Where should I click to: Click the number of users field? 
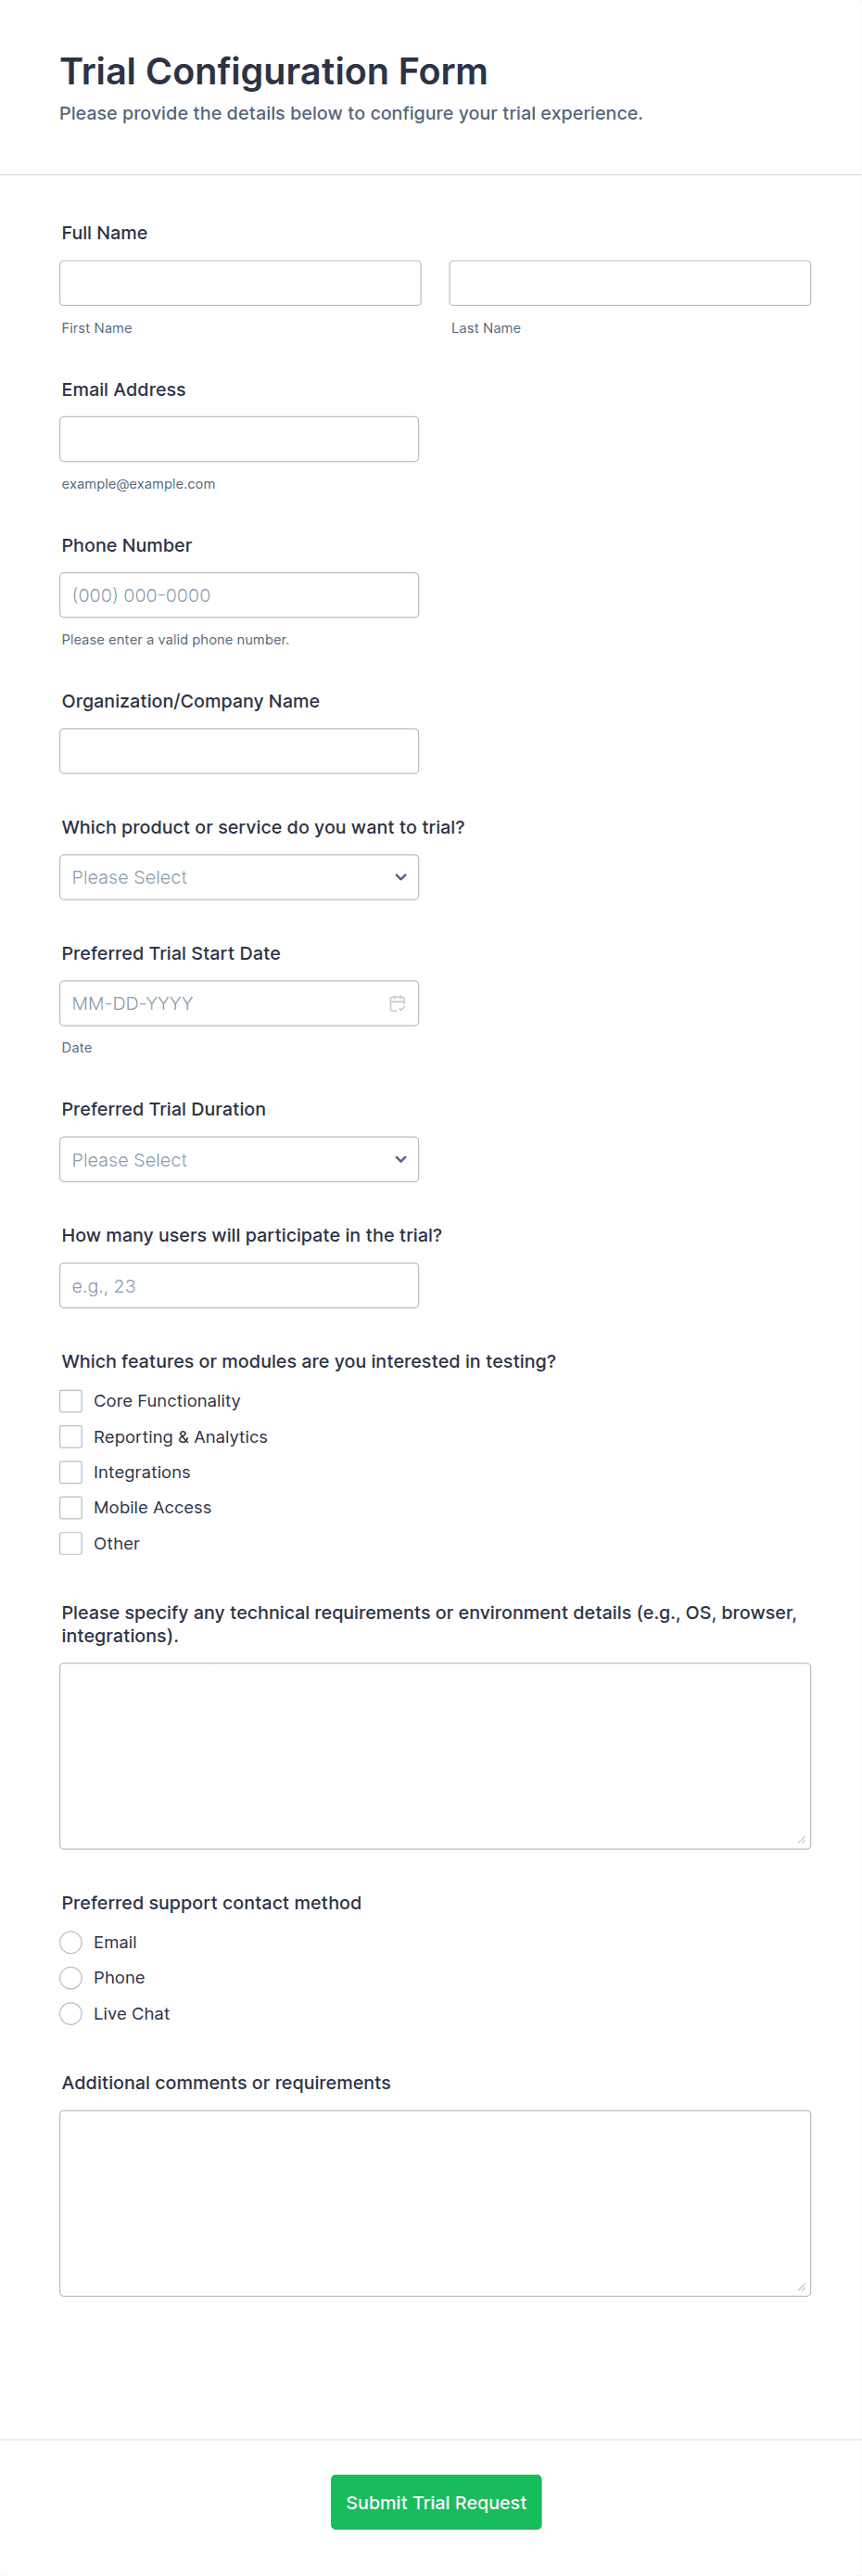click(239, 1285)
